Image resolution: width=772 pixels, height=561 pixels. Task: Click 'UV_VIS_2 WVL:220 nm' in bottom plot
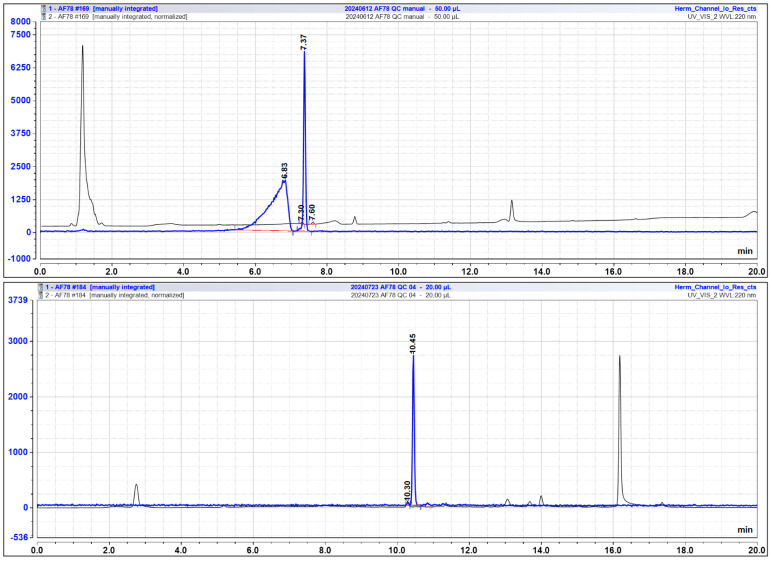click(722, 295)
